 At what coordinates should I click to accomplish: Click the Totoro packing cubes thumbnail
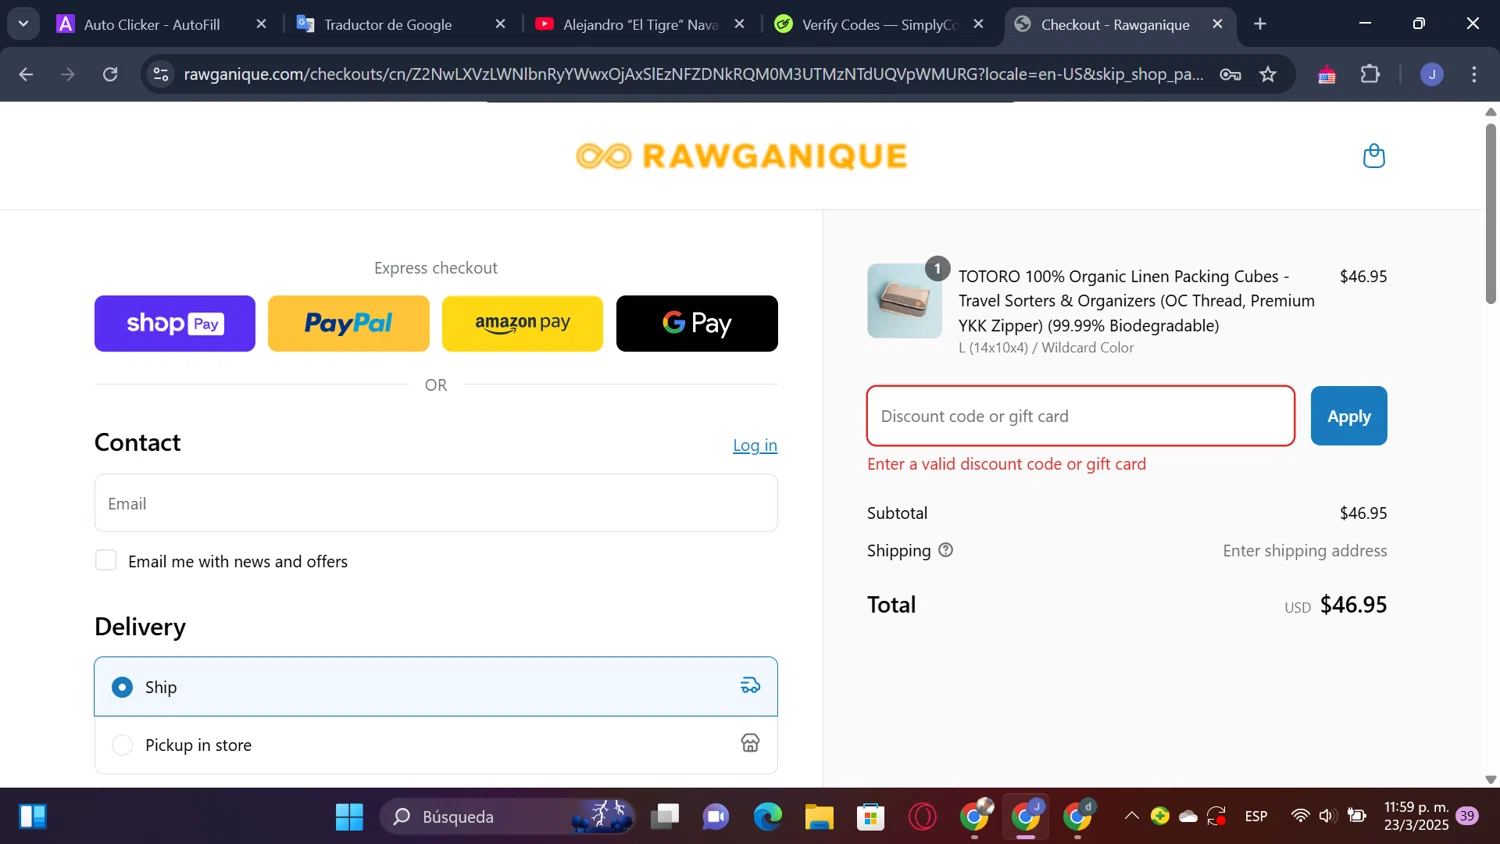click(905, 301)
